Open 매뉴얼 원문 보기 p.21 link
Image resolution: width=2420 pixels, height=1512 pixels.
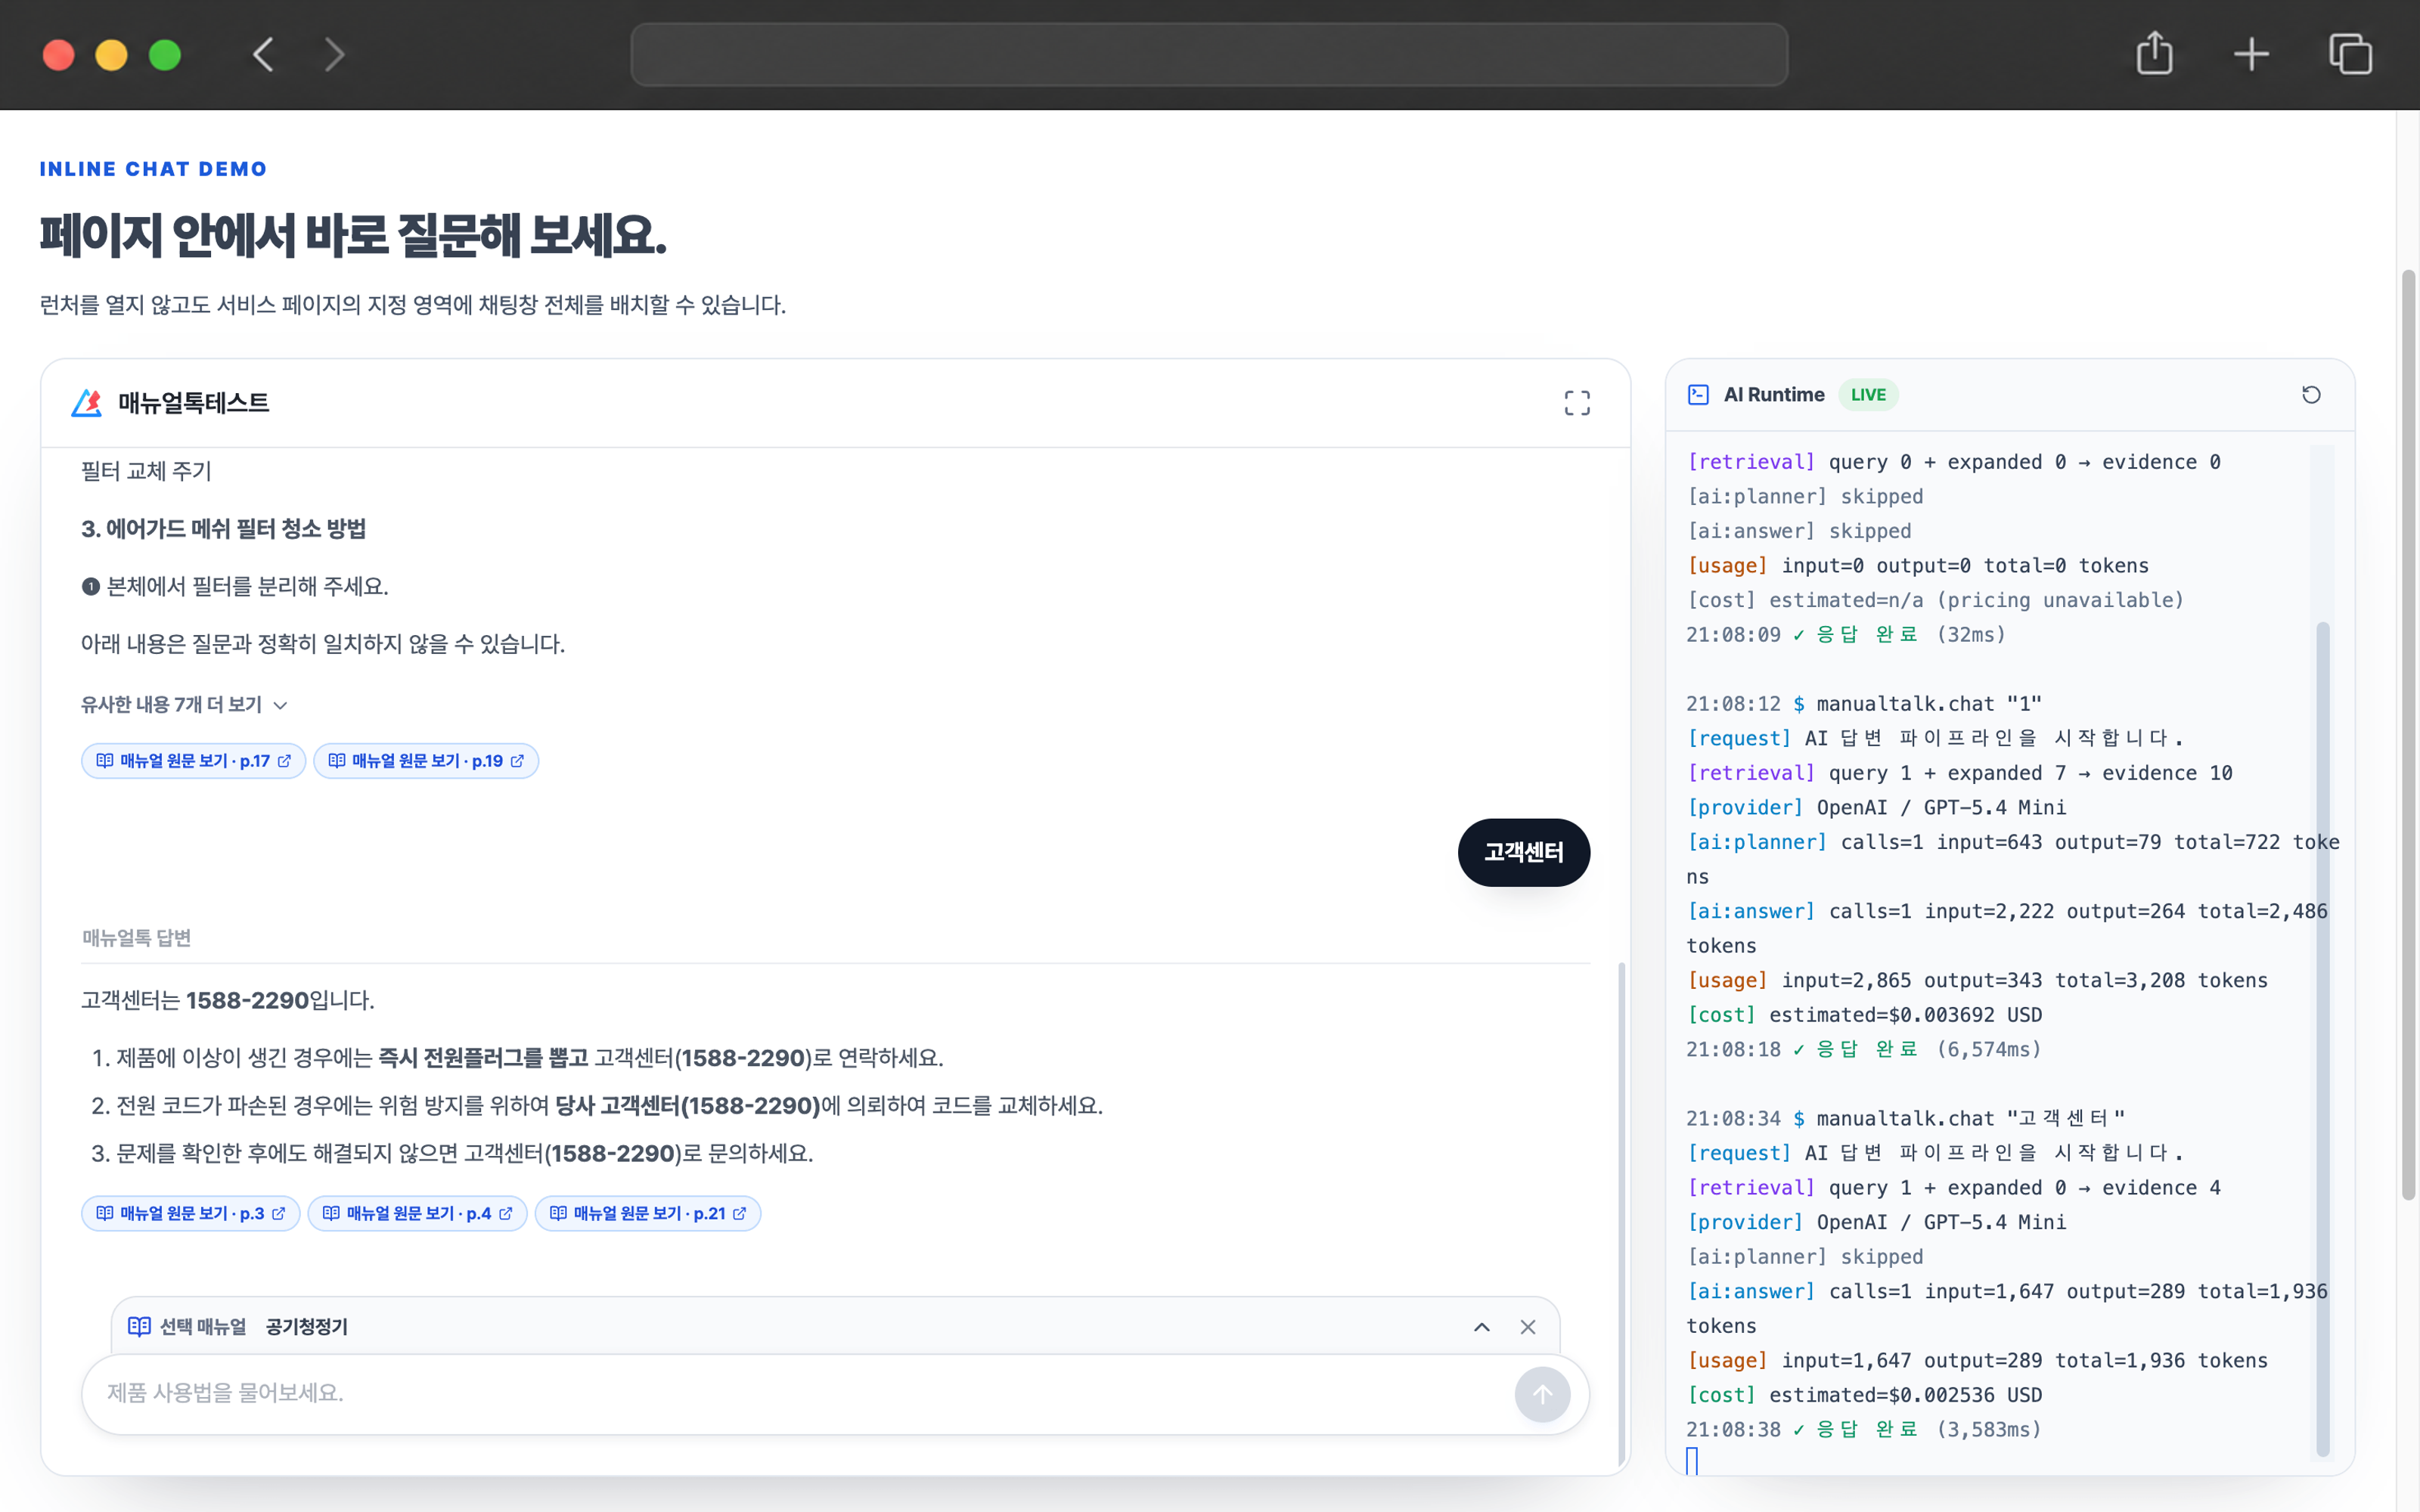click(x=648, y=1213)
